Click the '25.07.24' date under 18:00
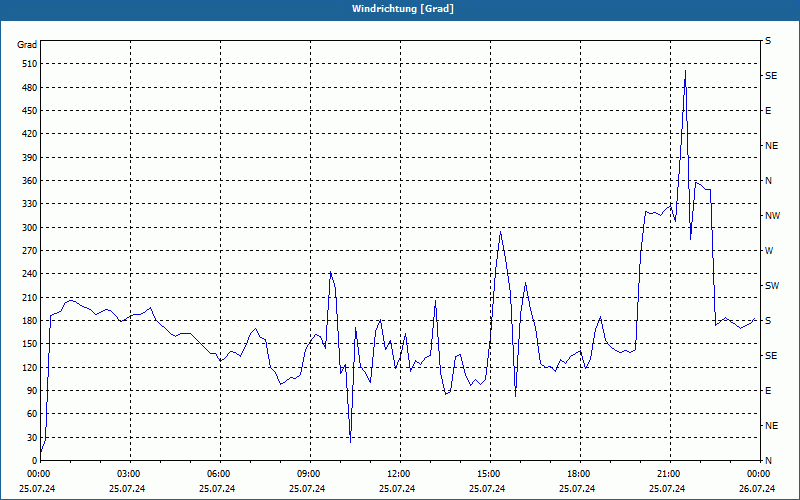Screen dimensions: 800x500 tap(577, 488)
